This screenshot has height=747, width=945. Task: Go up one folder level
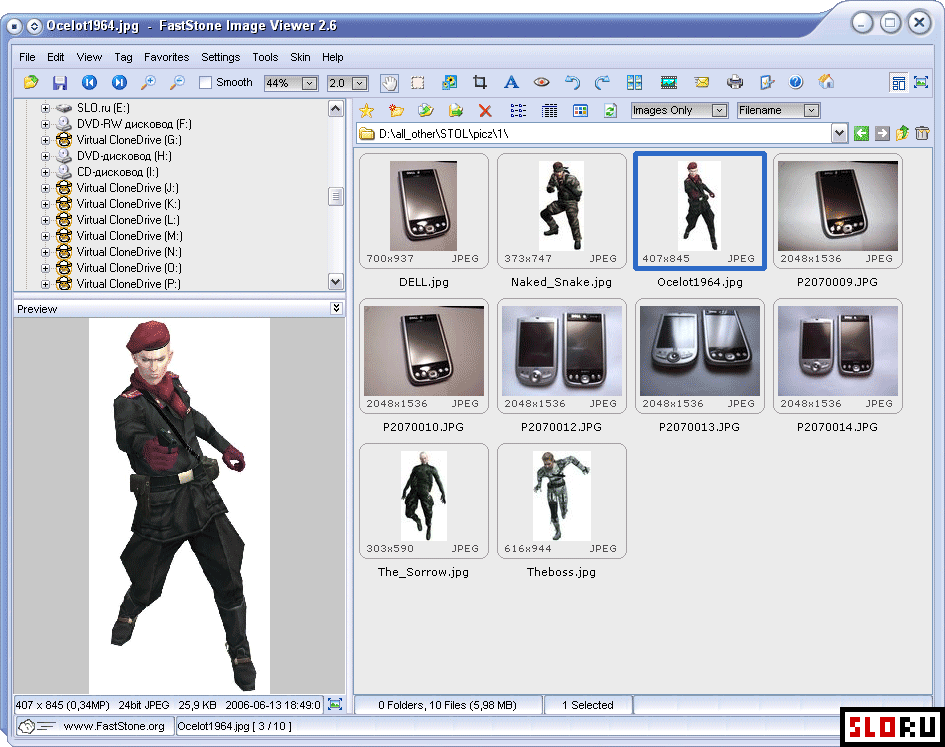[x=902, y=134]
